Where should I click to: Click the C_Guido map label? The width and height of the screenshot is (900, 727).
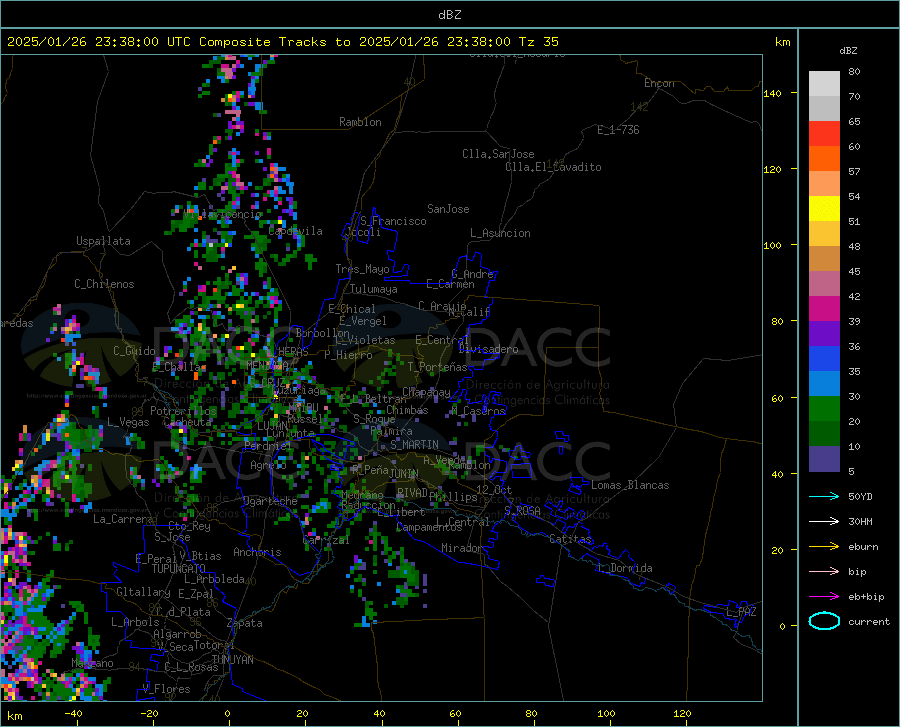(134, 351)
